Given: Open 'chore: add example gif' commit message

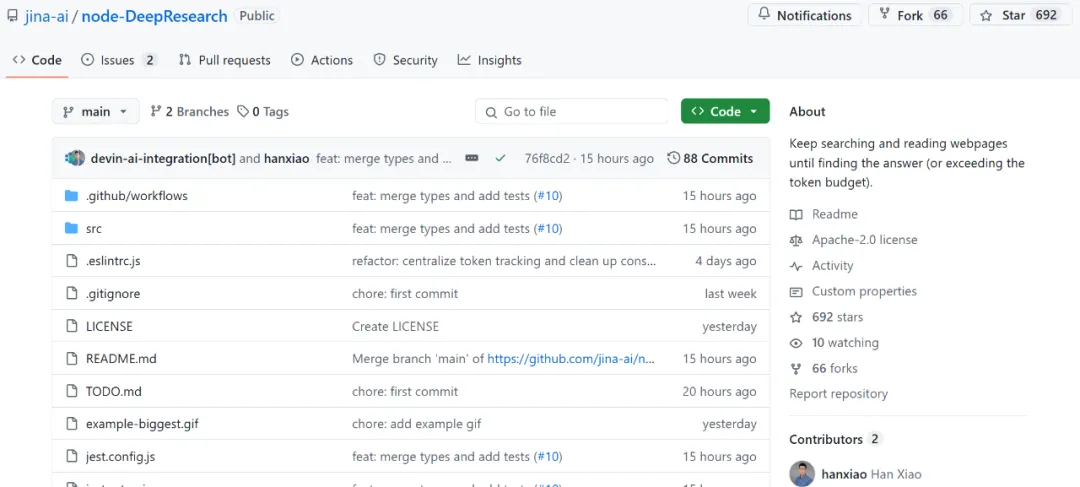Looking at the screenshot, I should pos(417,424).
